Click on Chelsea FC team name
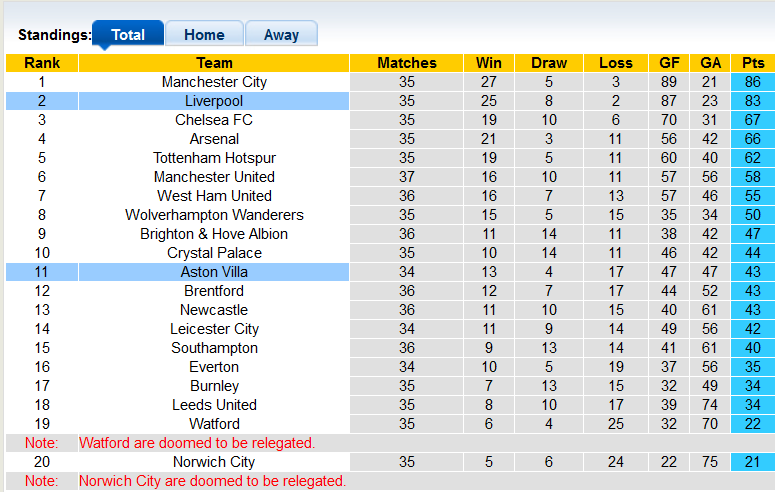The width and height of the screenshot is (775, 492). pyautogui.click(x=214, y=120)
